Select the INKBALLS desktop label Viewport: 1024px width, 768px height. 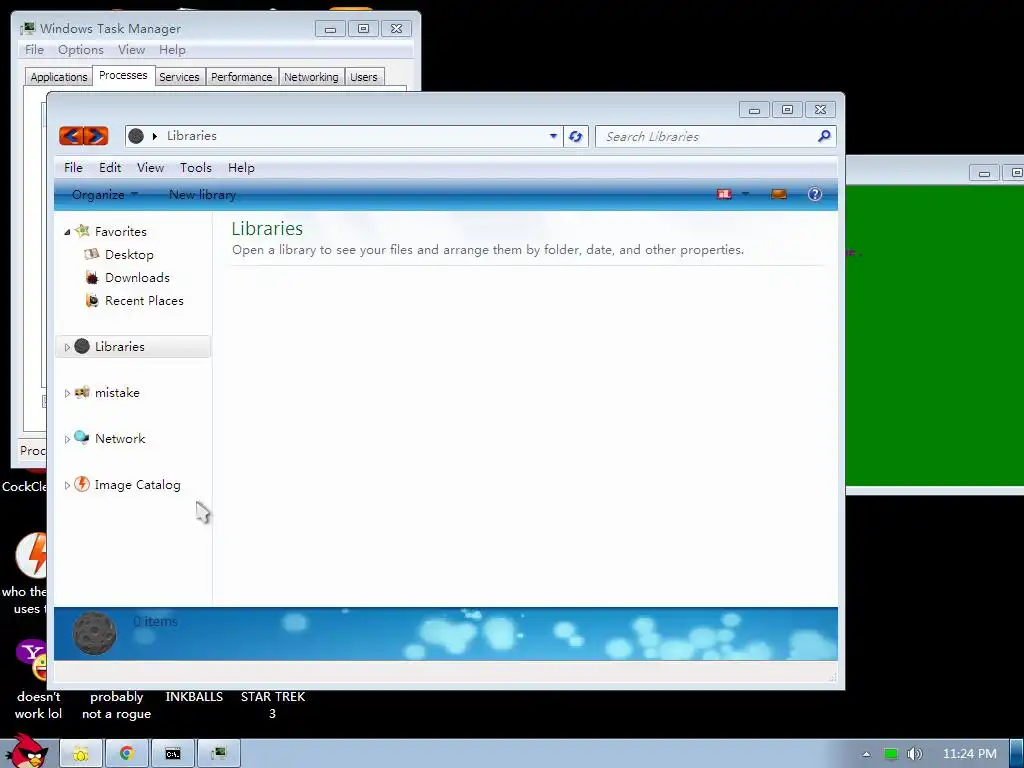coord(194,697)
